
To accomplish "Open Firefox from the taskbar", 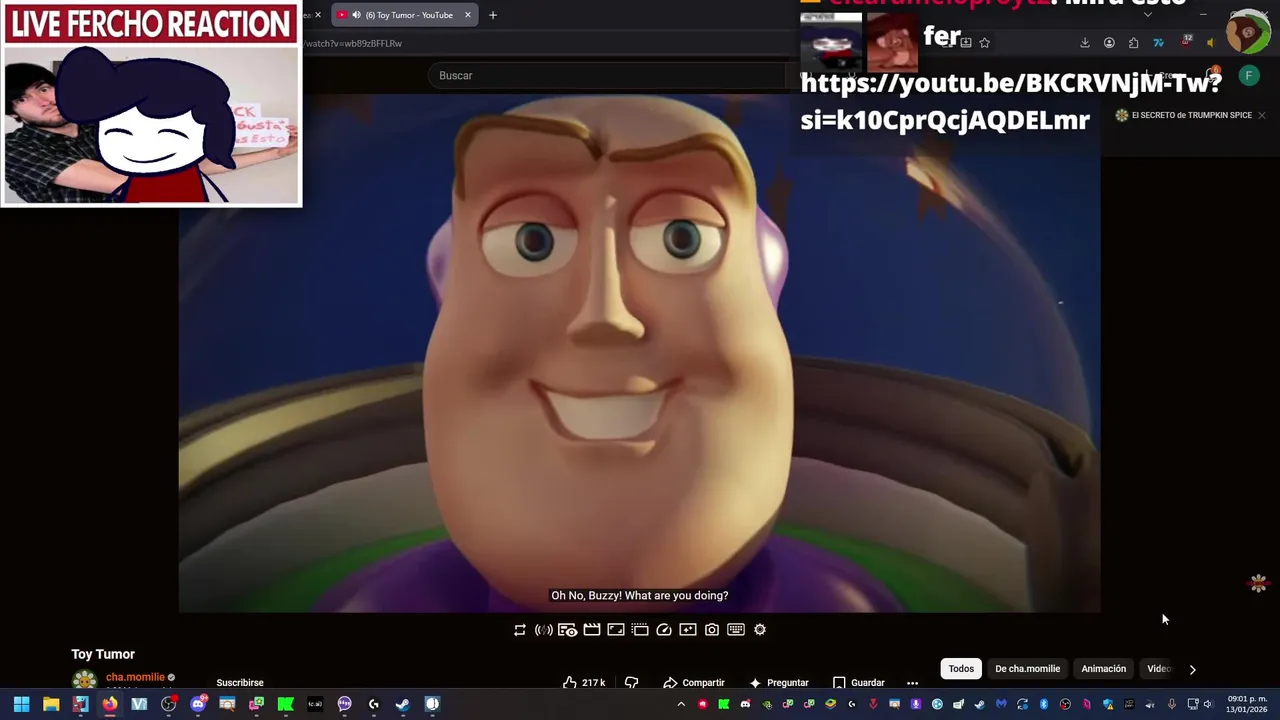I will coord(110,704).
